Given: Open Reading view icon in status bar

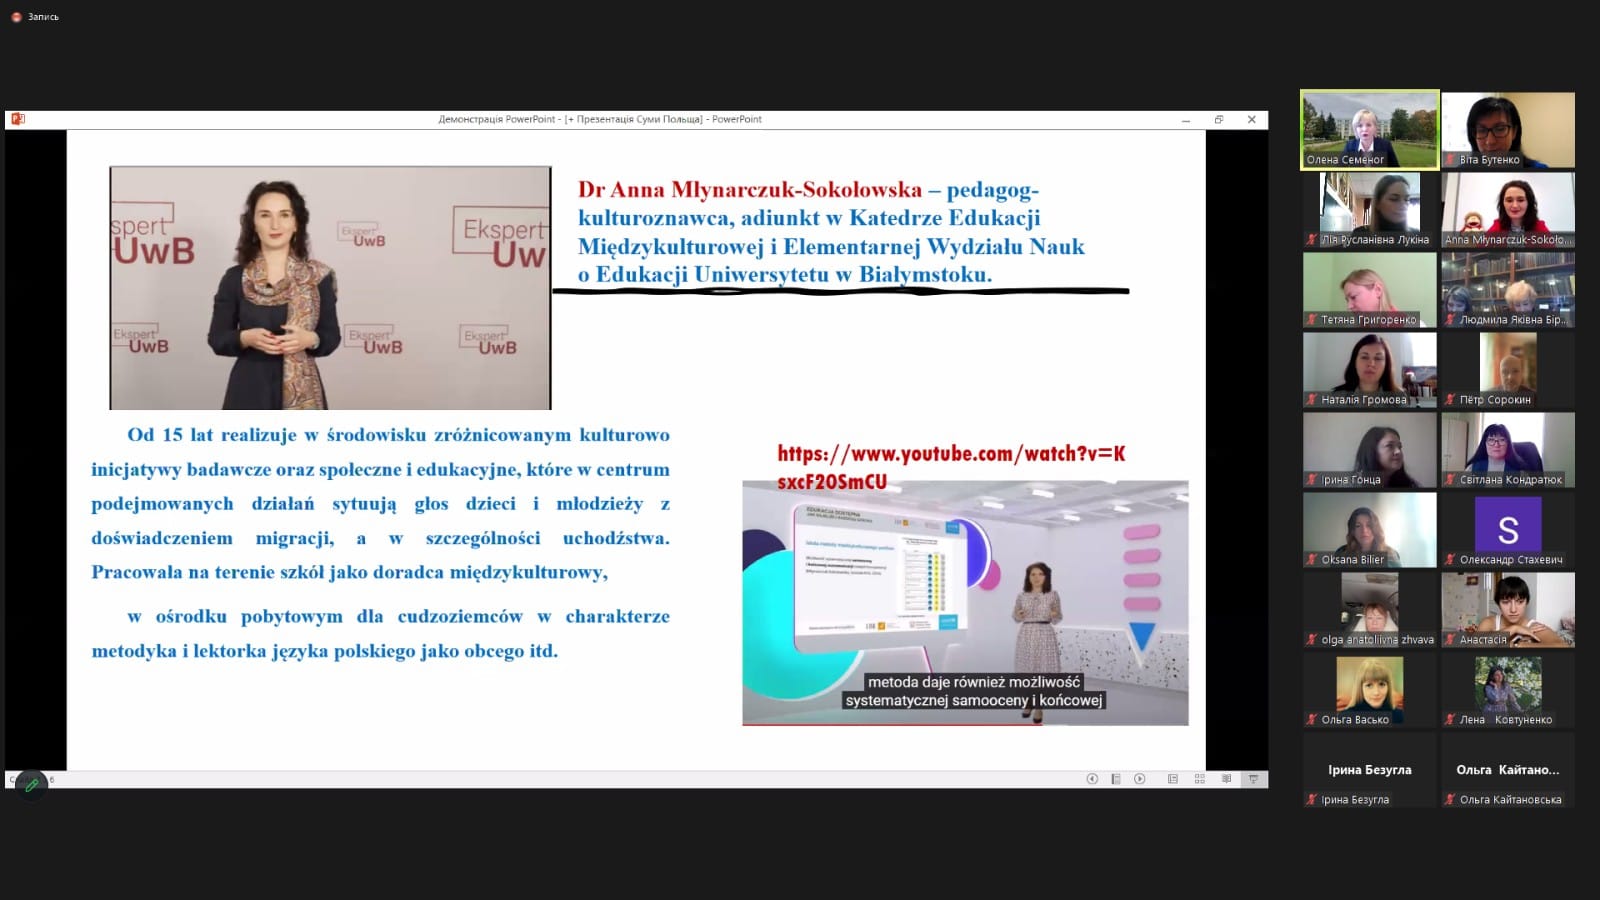Looking at the screenshot, I should pyautogui.click(x=1226, y=779).
